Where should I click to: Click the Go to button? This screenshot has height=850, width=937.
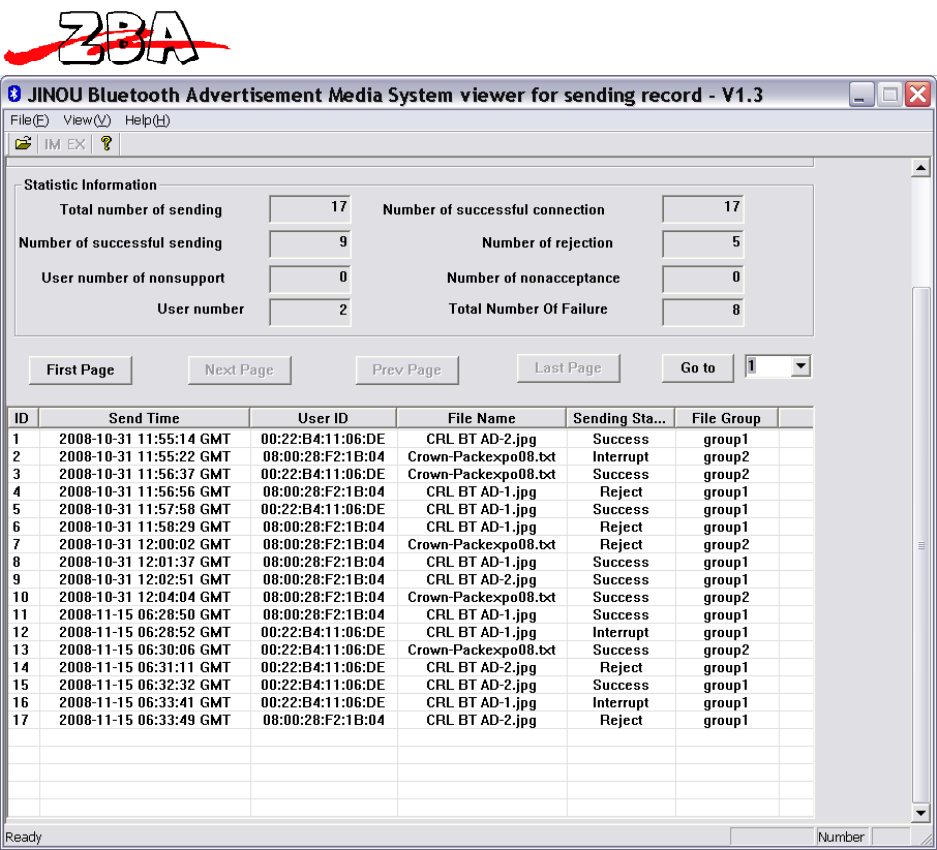697,368
